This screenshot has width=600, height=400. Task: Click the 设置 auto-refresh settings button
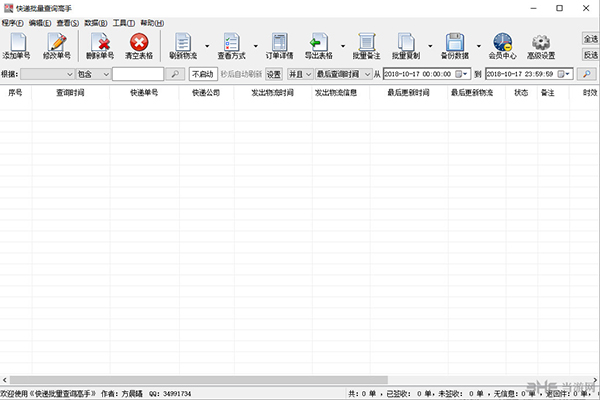click(x=274, y=74)
